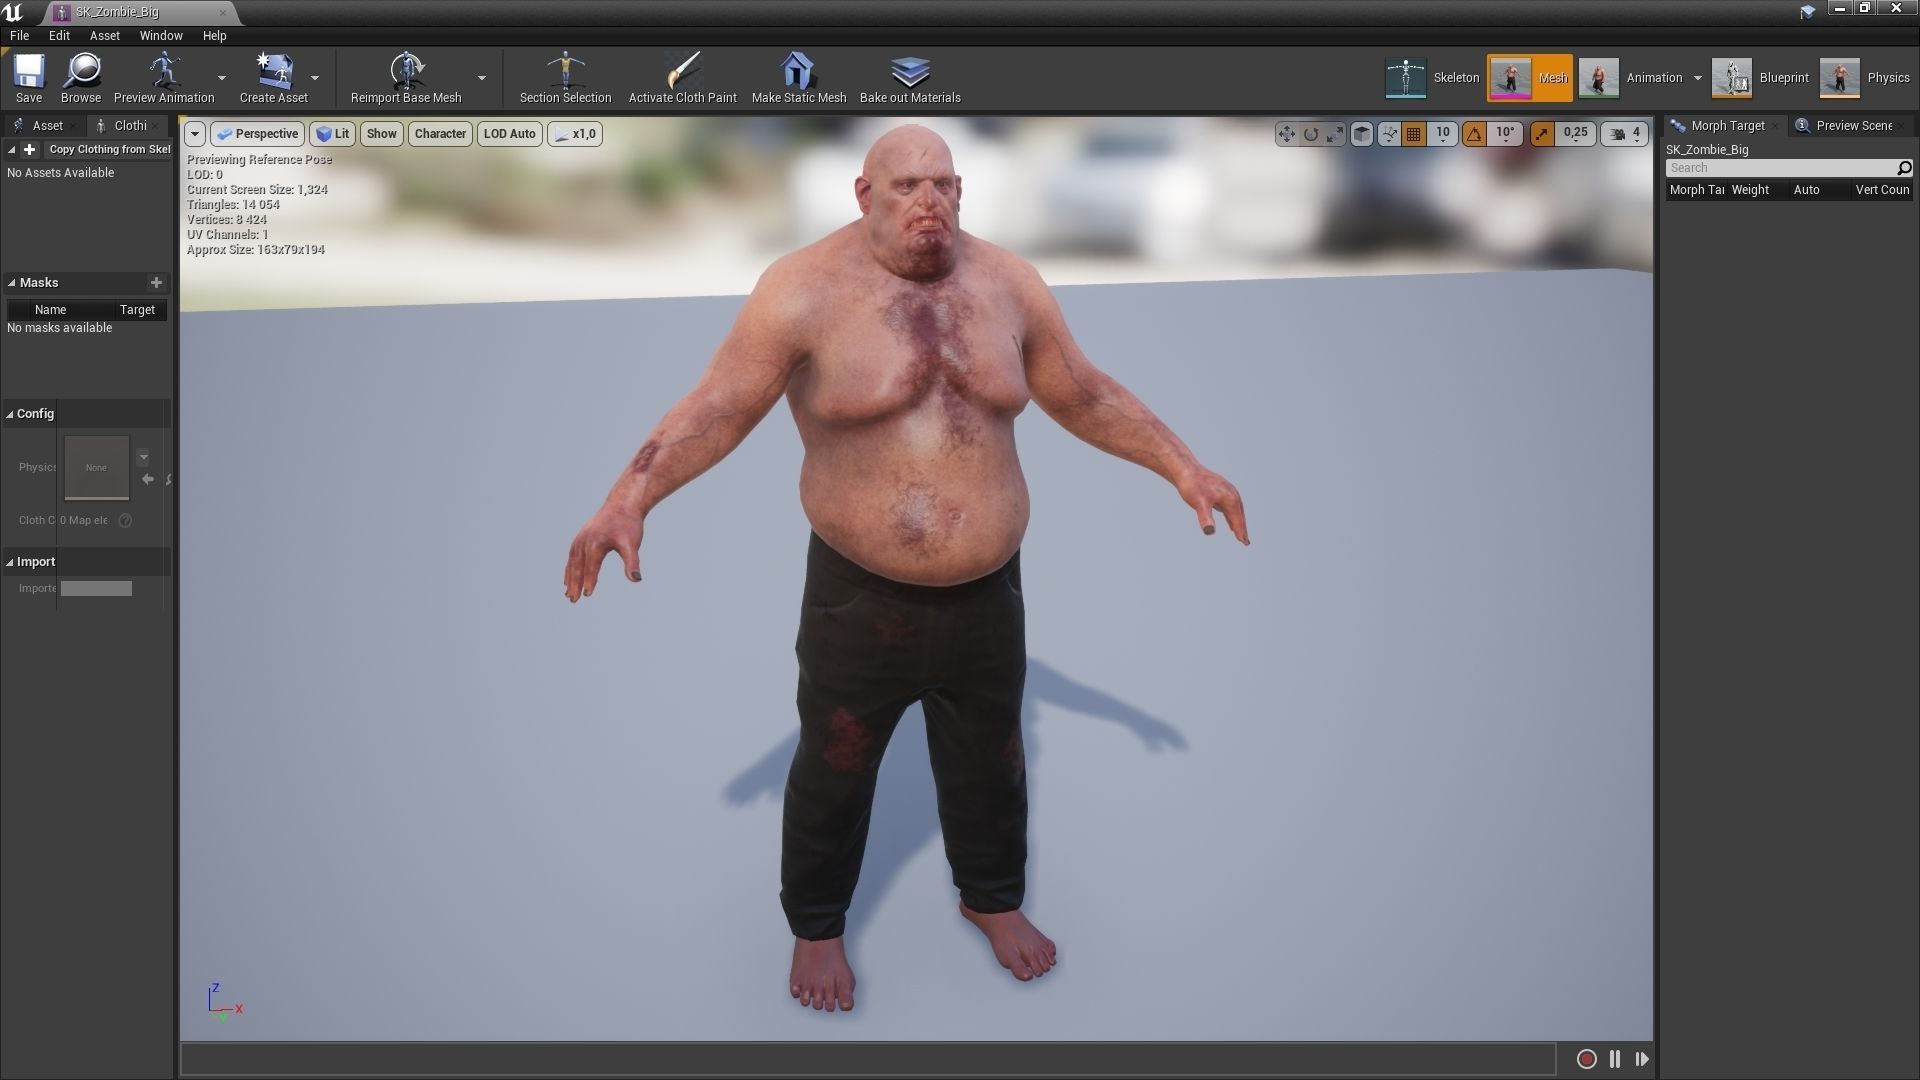The height and width of the screenshot is (1080, 1920).
Task: Toggle scale snapping
Action: [1542, 134]
